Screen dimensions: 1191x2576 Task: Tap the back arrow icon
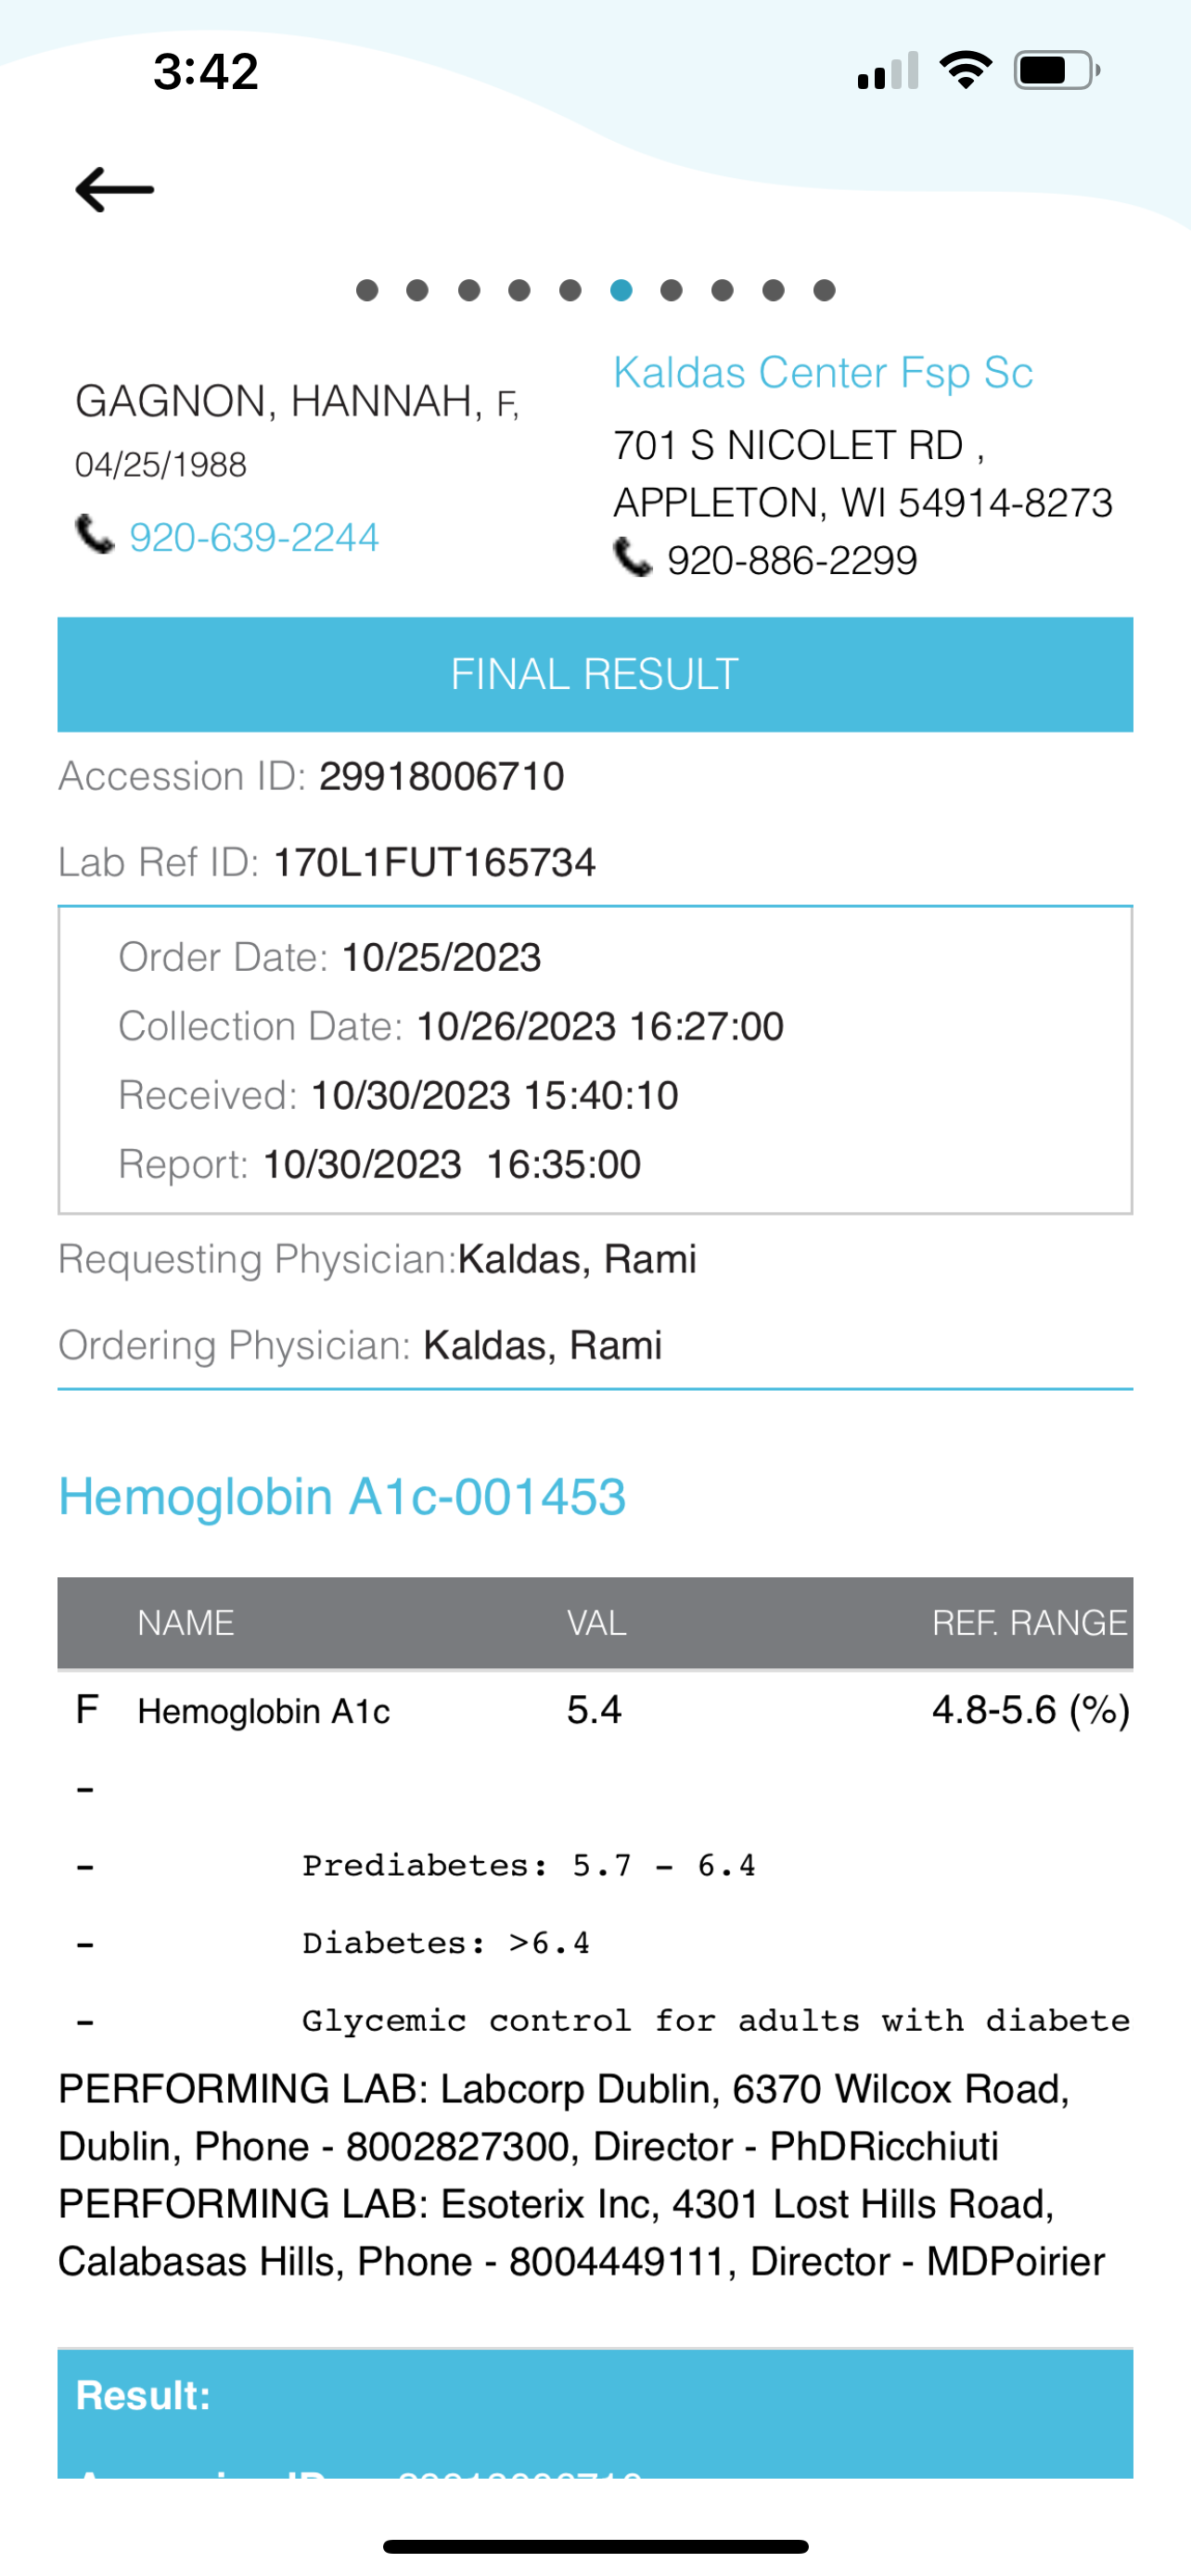click(x=115, y=189)
